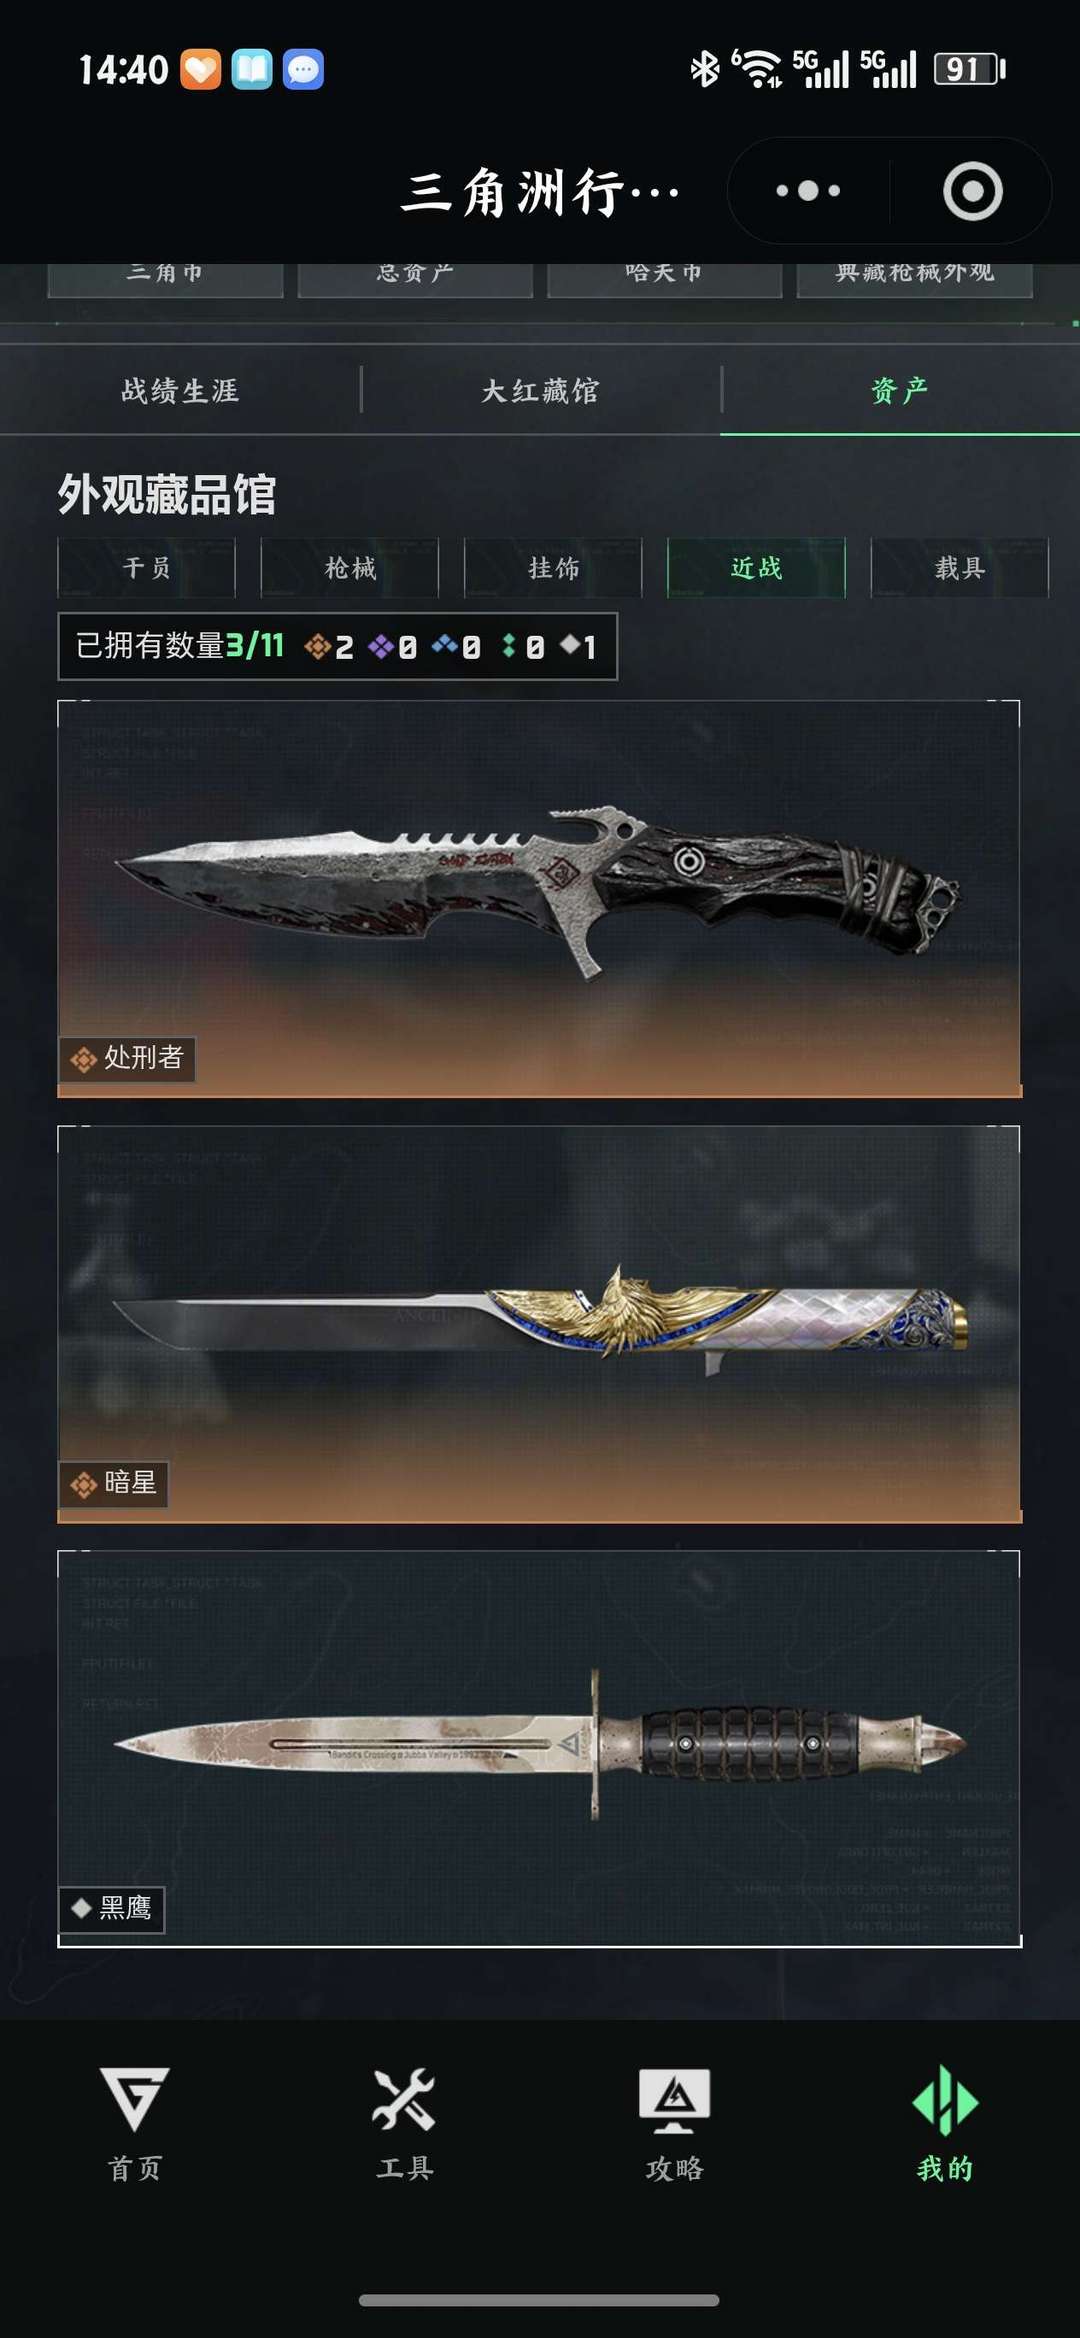Select 近战 melee category filter

757,568
